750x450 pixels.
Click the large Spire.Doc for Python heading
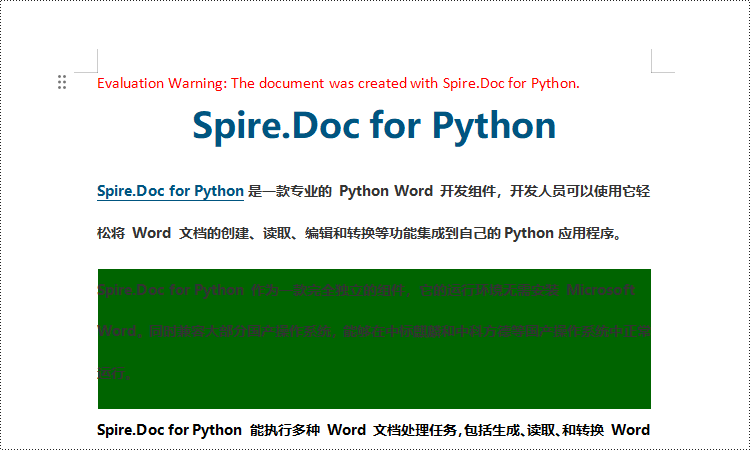[x=374, y=125]
